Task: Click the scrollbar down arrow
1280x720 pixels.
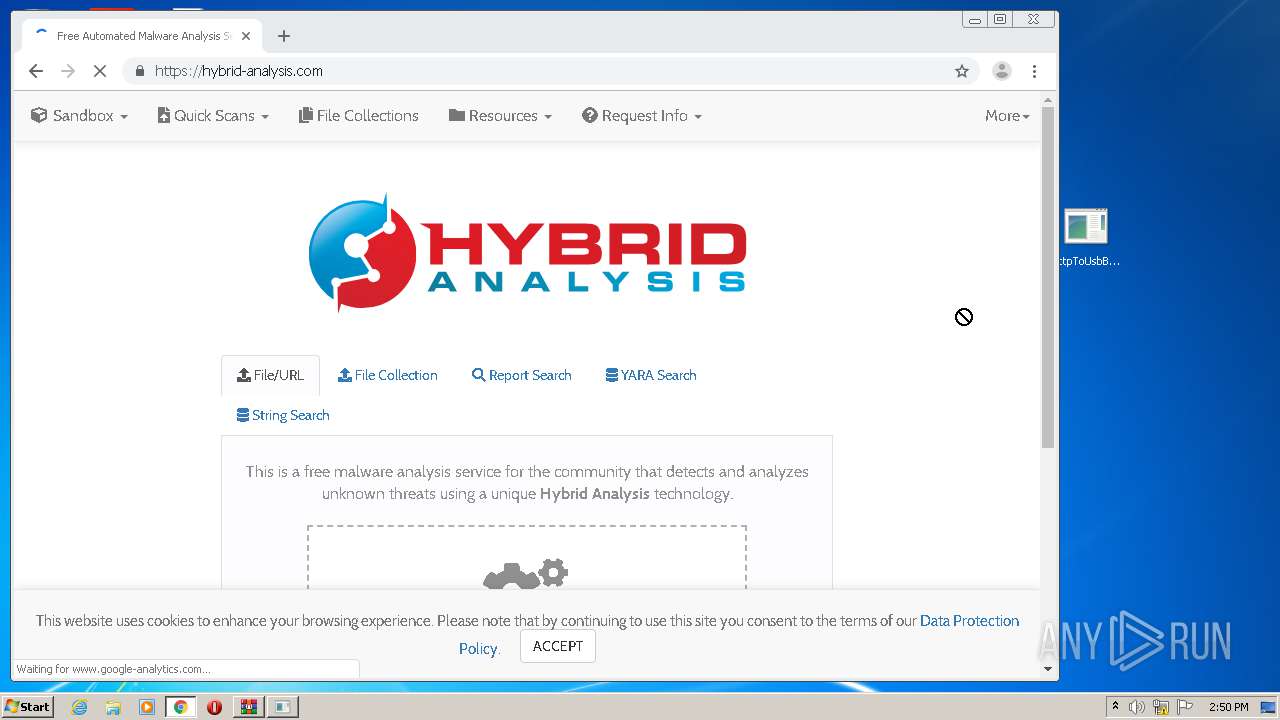Action: point(1048,669)
